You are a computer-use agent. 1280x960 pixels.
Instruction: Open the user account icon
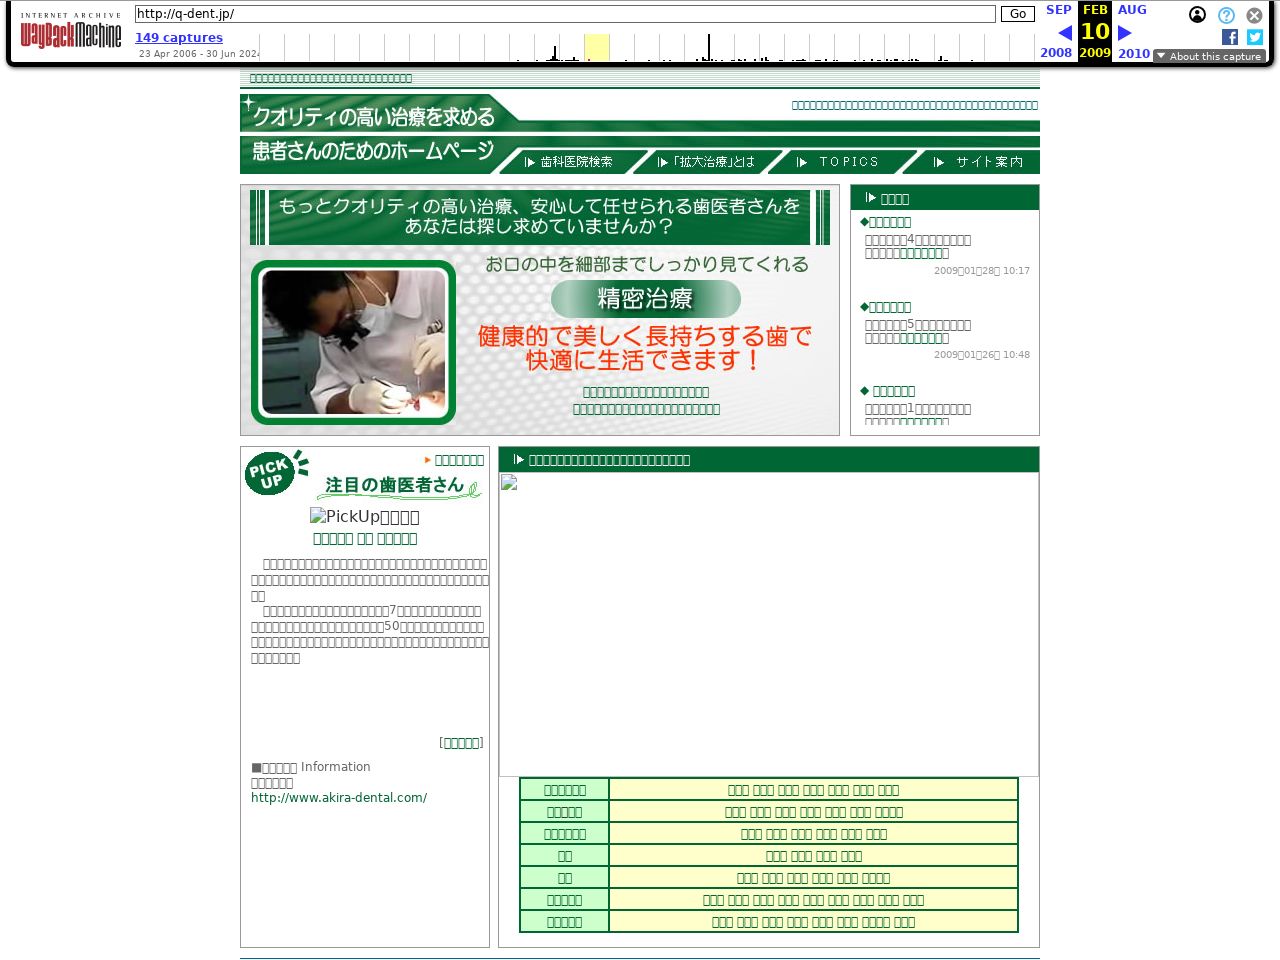(1197, 15)
